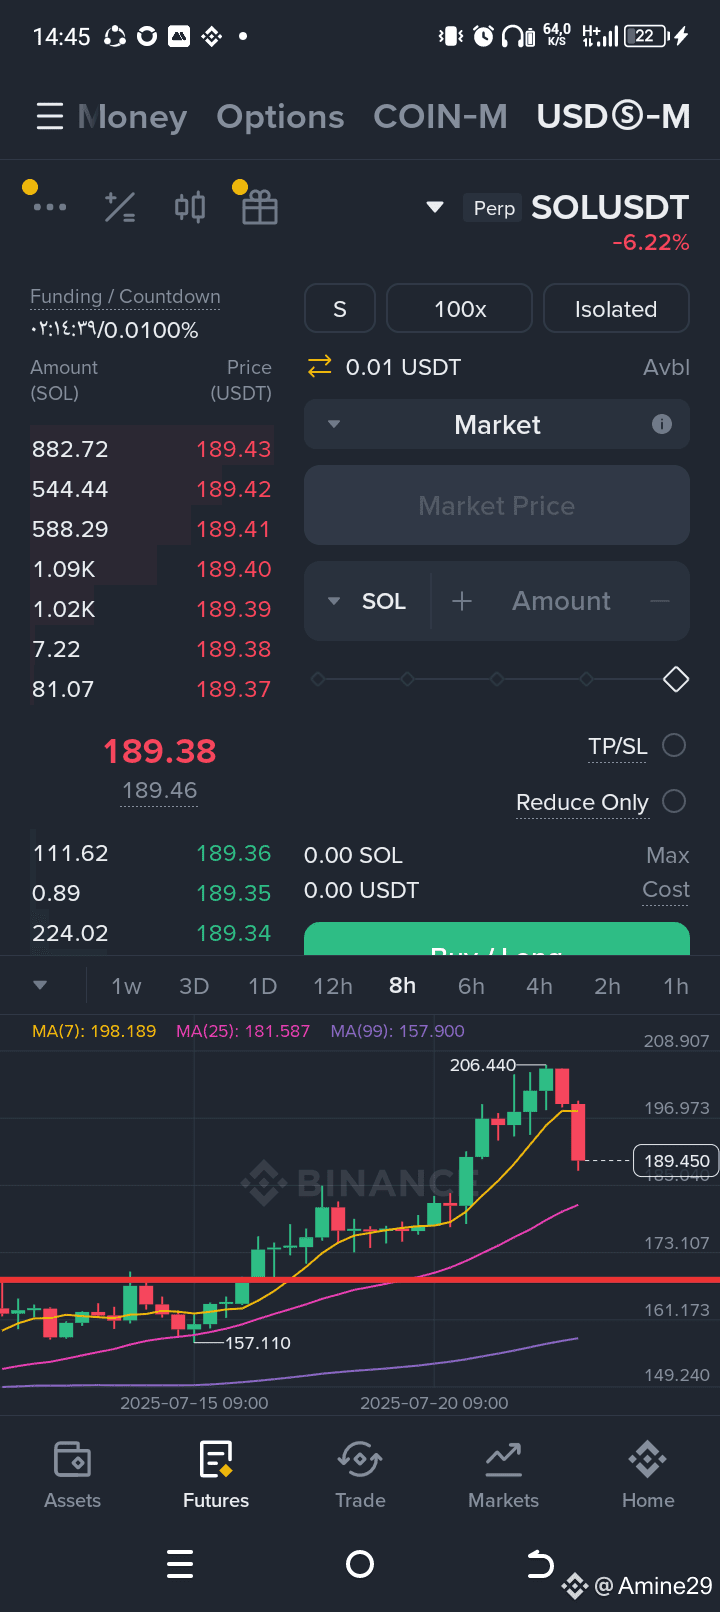Viewport: 720px width, 1612px height.
Task: Enable the TP/SL radio option
Action: [x=674, y=745]
